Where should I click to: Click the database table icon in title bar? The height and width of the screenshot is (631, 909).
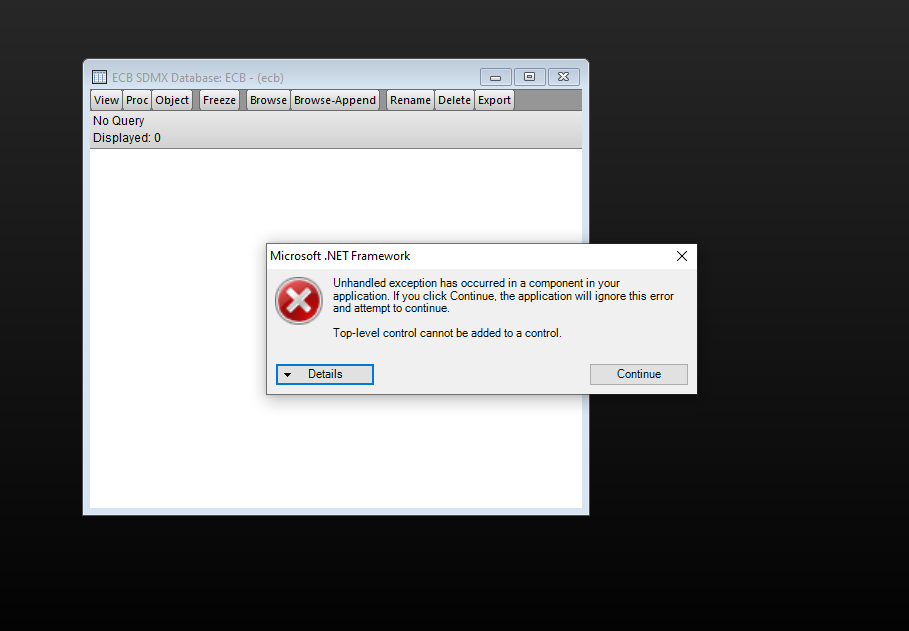pos(99,77)
